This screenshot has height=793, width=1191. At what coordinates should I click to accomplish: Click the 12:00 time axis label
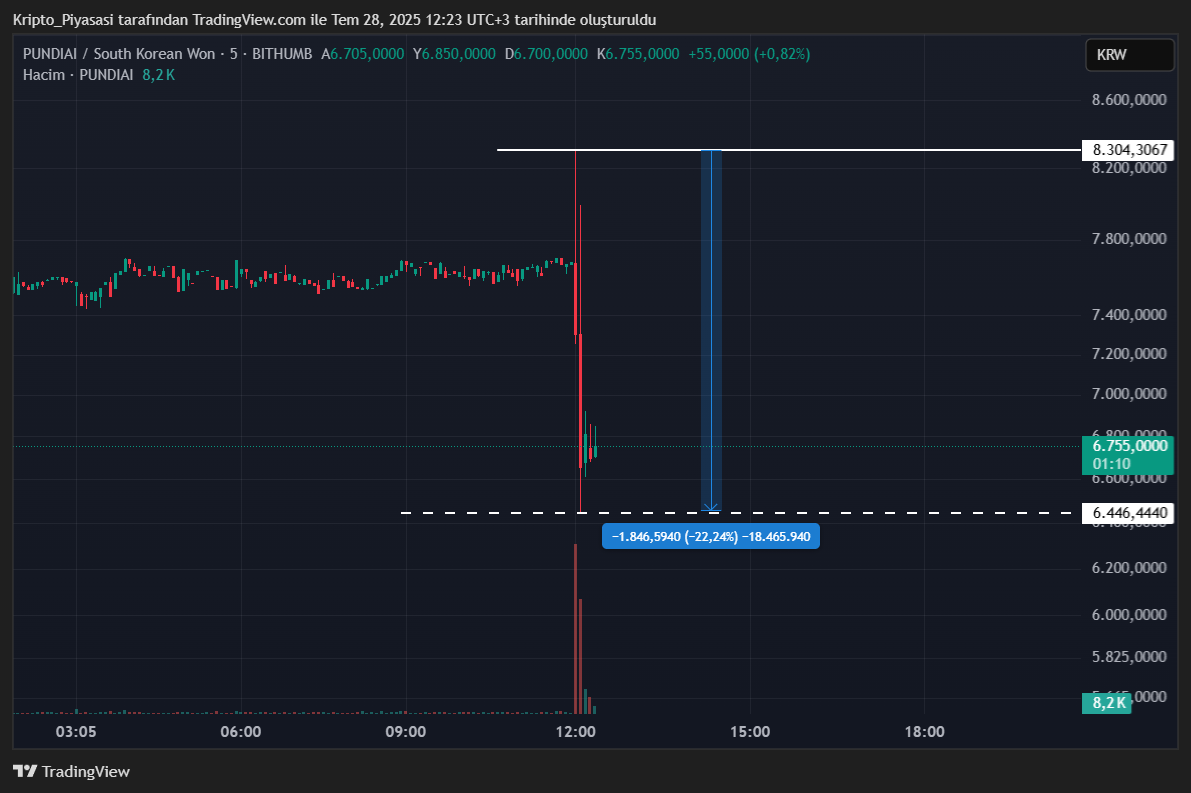[x=576, y=731]
